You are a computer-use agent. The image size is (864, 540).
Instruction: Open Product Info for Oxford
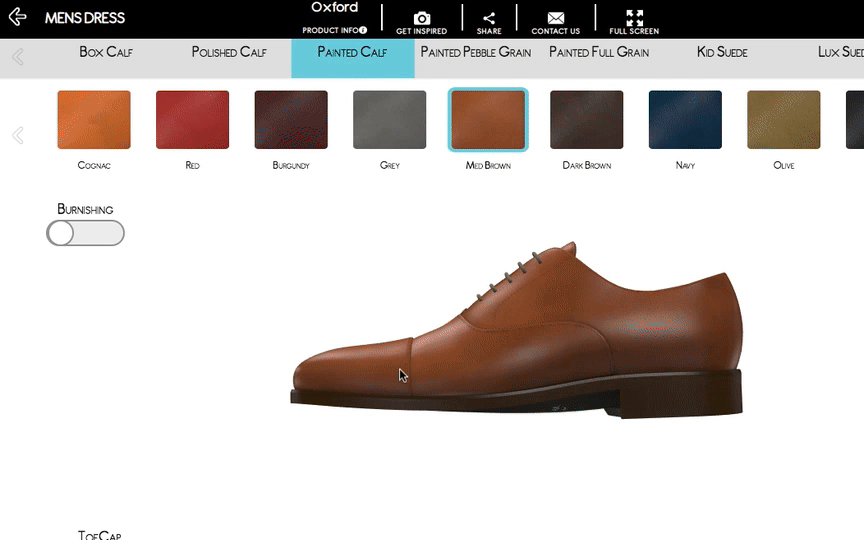[335, 30]
